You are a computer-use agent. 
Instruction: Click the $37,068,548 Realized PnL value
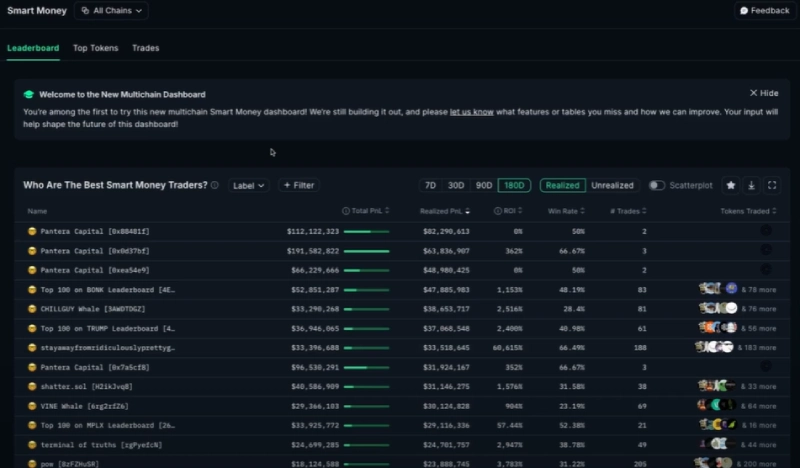(x=446, y=328)
